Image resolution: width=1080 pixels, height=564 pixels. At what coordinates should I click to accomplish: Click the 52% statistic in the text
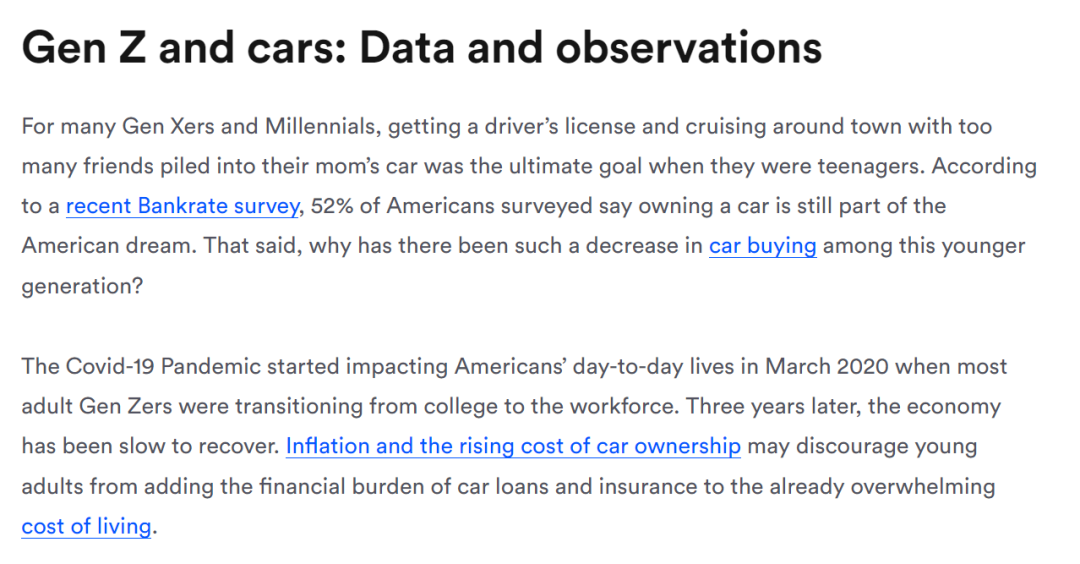point(332,206)
